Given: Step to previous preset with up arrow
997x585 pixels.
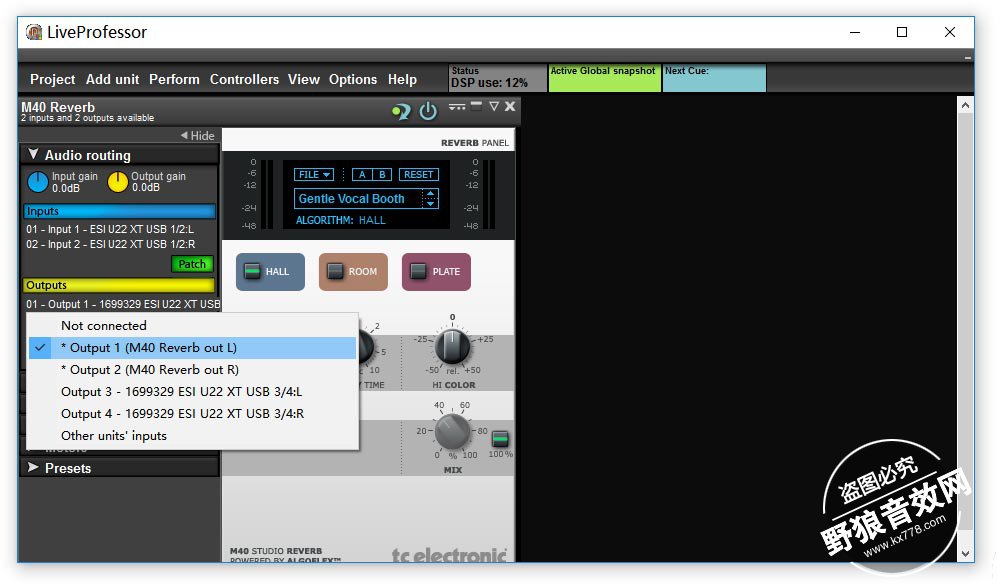Looking at the screenshot, I should pos(430,193).
